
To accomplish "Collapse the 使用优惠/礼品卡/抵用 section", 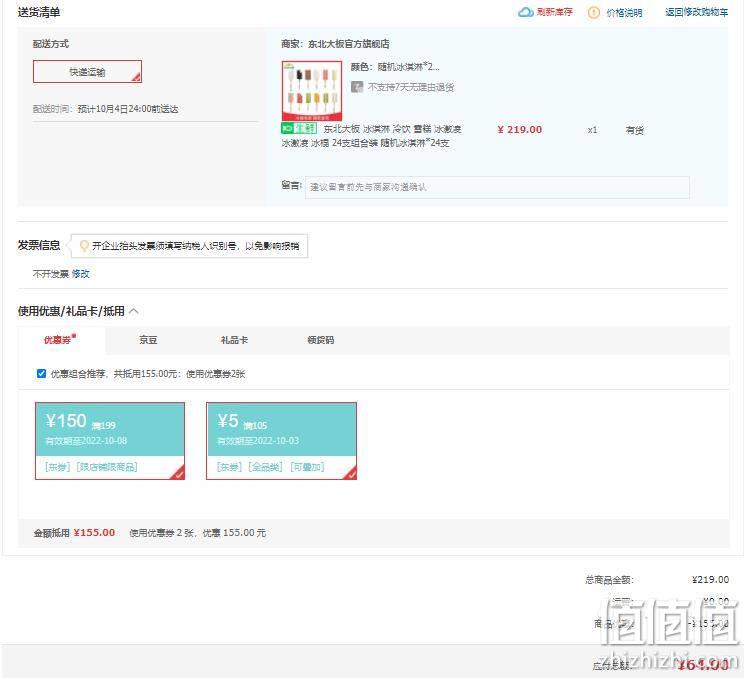I will [134, 311].
